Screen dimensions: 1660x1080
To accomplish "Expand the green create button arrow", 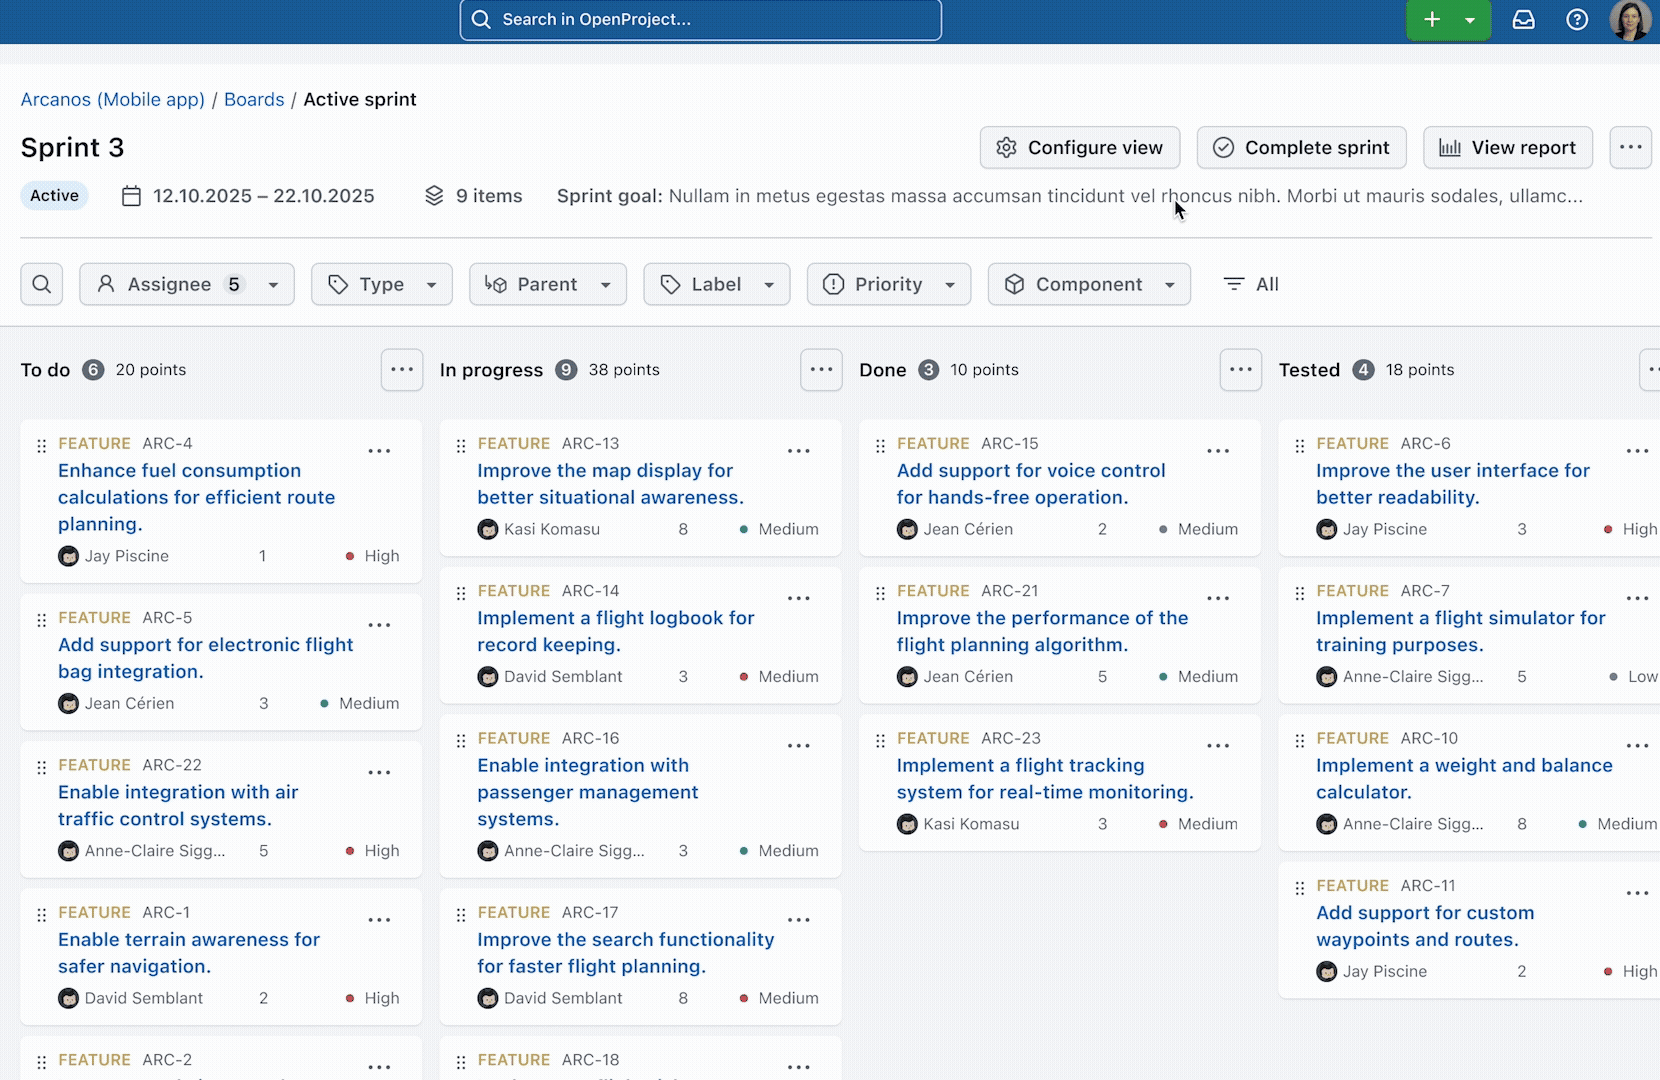I will coord(1469,20).
